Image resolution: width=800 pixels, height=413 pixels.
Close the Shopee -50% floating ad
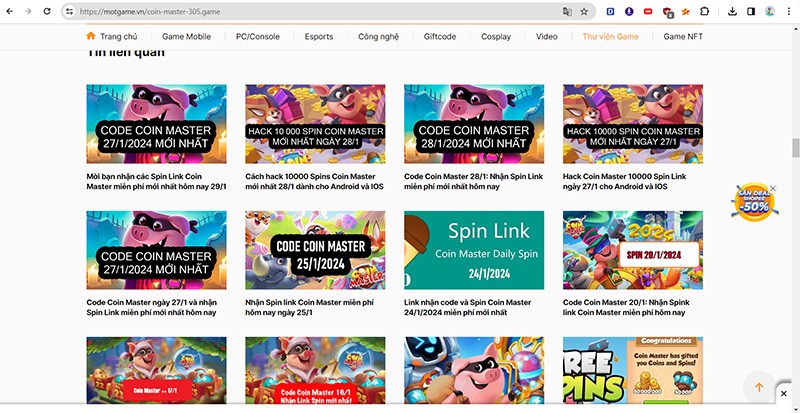[x=773, y=188]
